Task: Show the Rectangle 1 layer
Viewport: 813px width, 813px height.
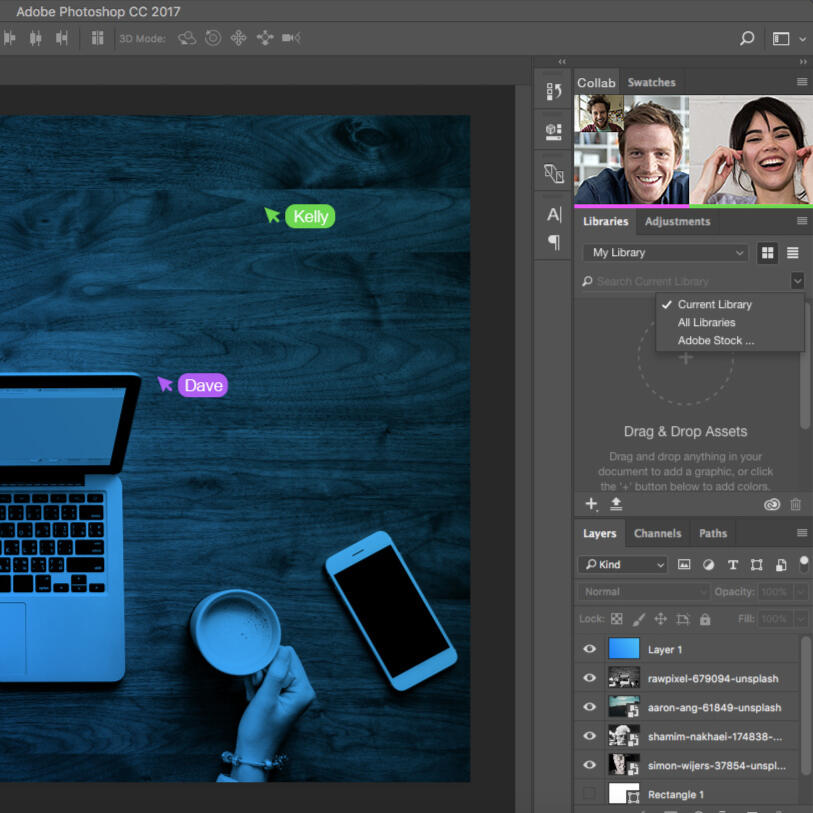Action: (589, 794)
